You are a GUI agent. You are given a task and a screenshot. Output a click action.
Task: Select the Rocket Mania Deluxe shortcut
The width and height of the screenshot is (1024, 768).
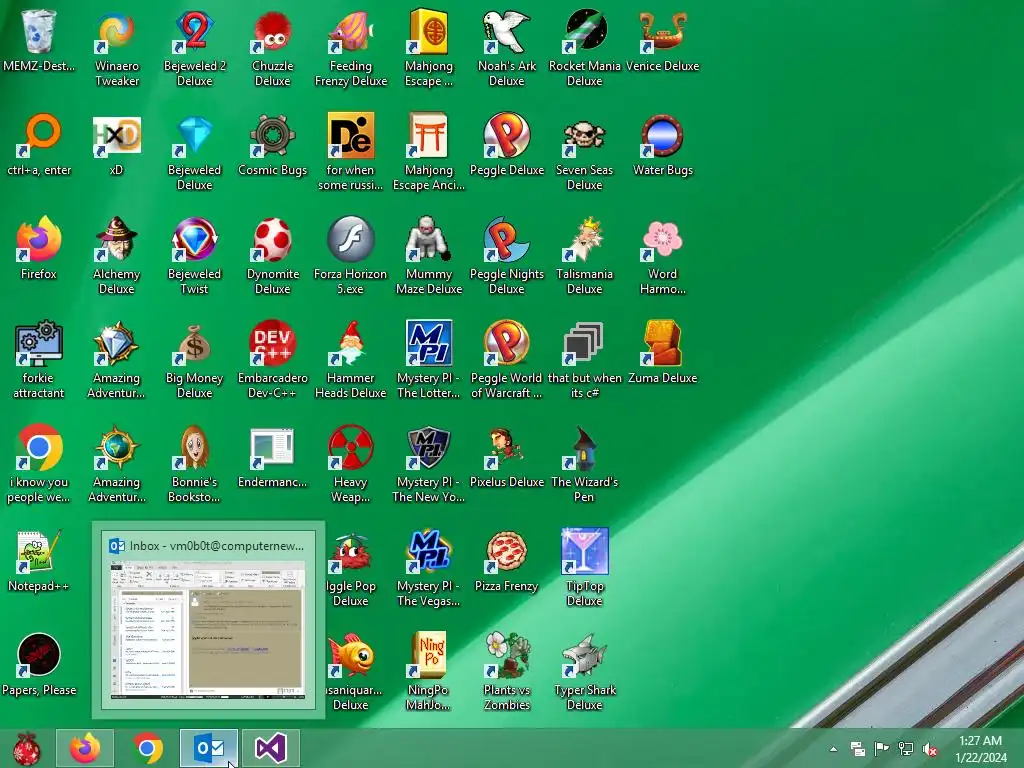click(x=584, y=31)
